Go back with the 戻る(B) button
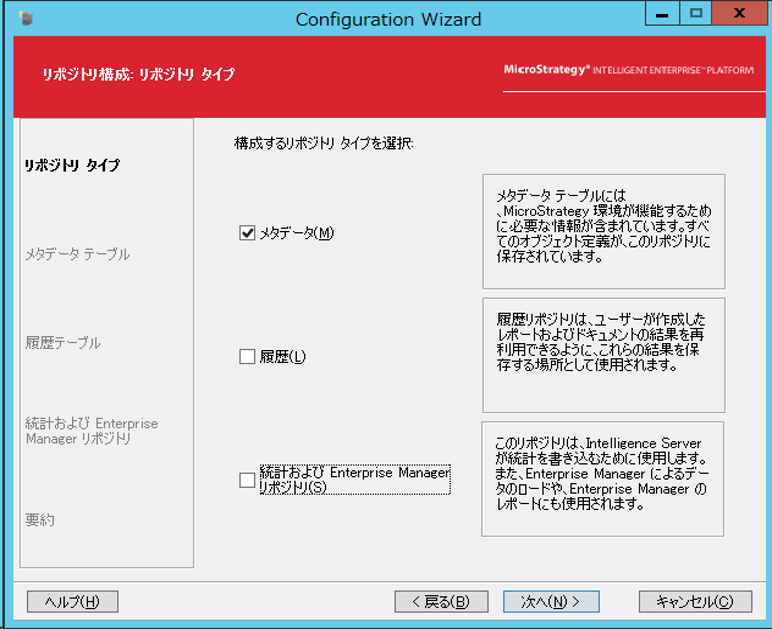The width and height of the screenshot is (772, 629). [441, 601]
